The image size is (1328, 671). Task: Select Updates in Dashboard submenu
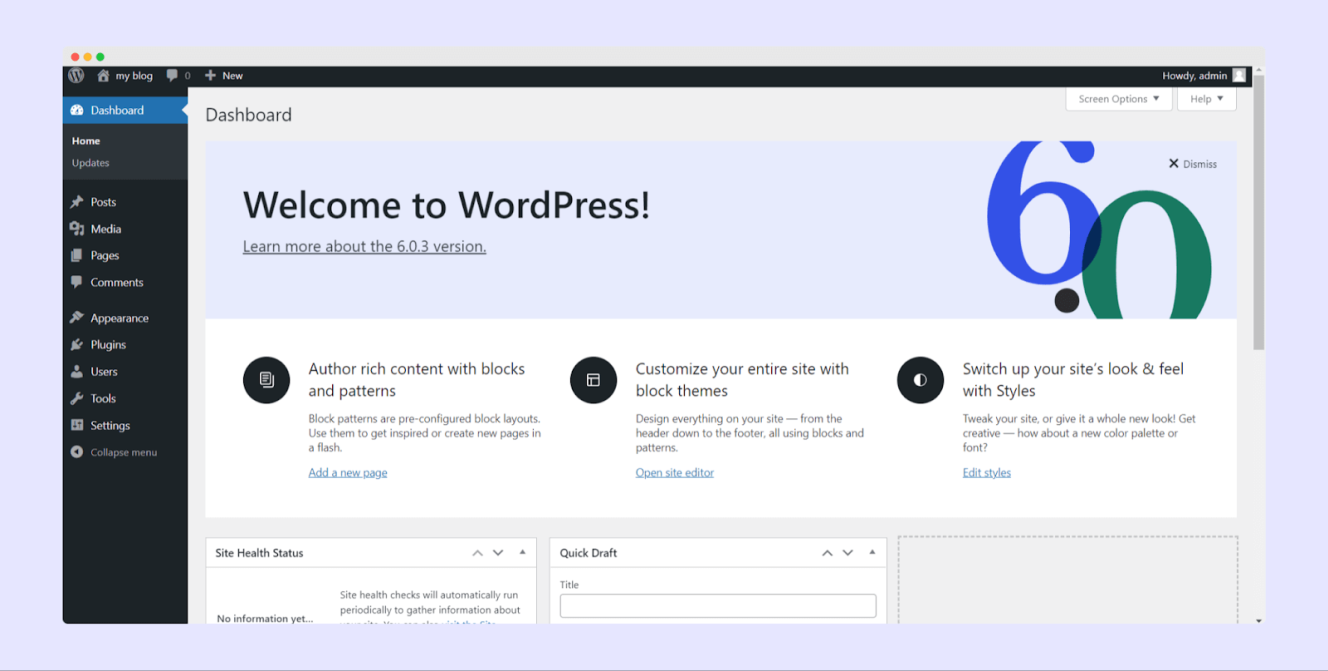(91, 163)
